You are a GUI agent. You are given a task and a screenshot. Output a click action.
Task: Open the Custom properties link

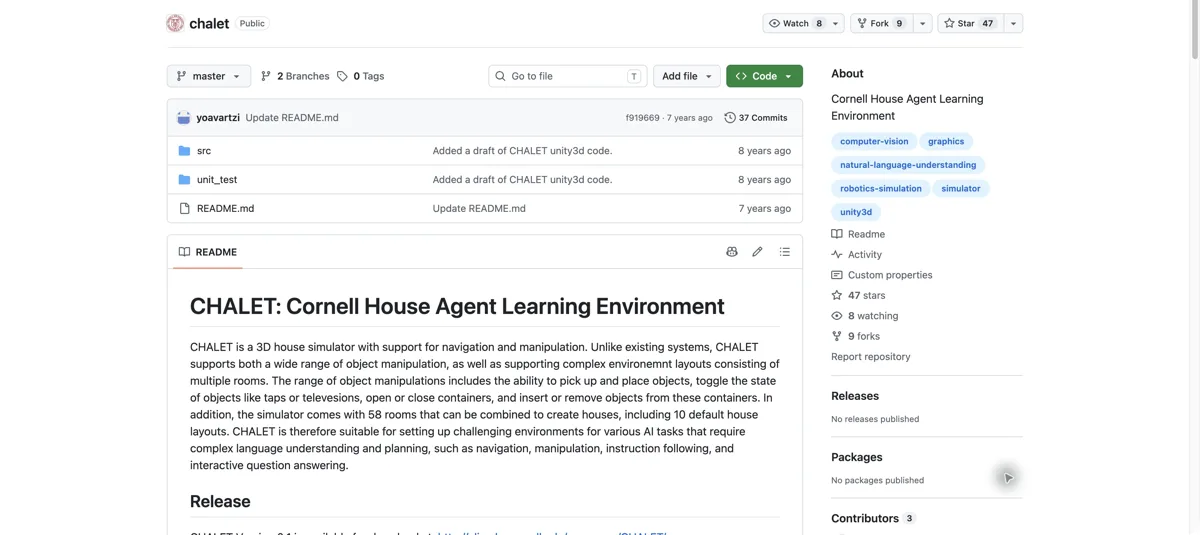882,275
